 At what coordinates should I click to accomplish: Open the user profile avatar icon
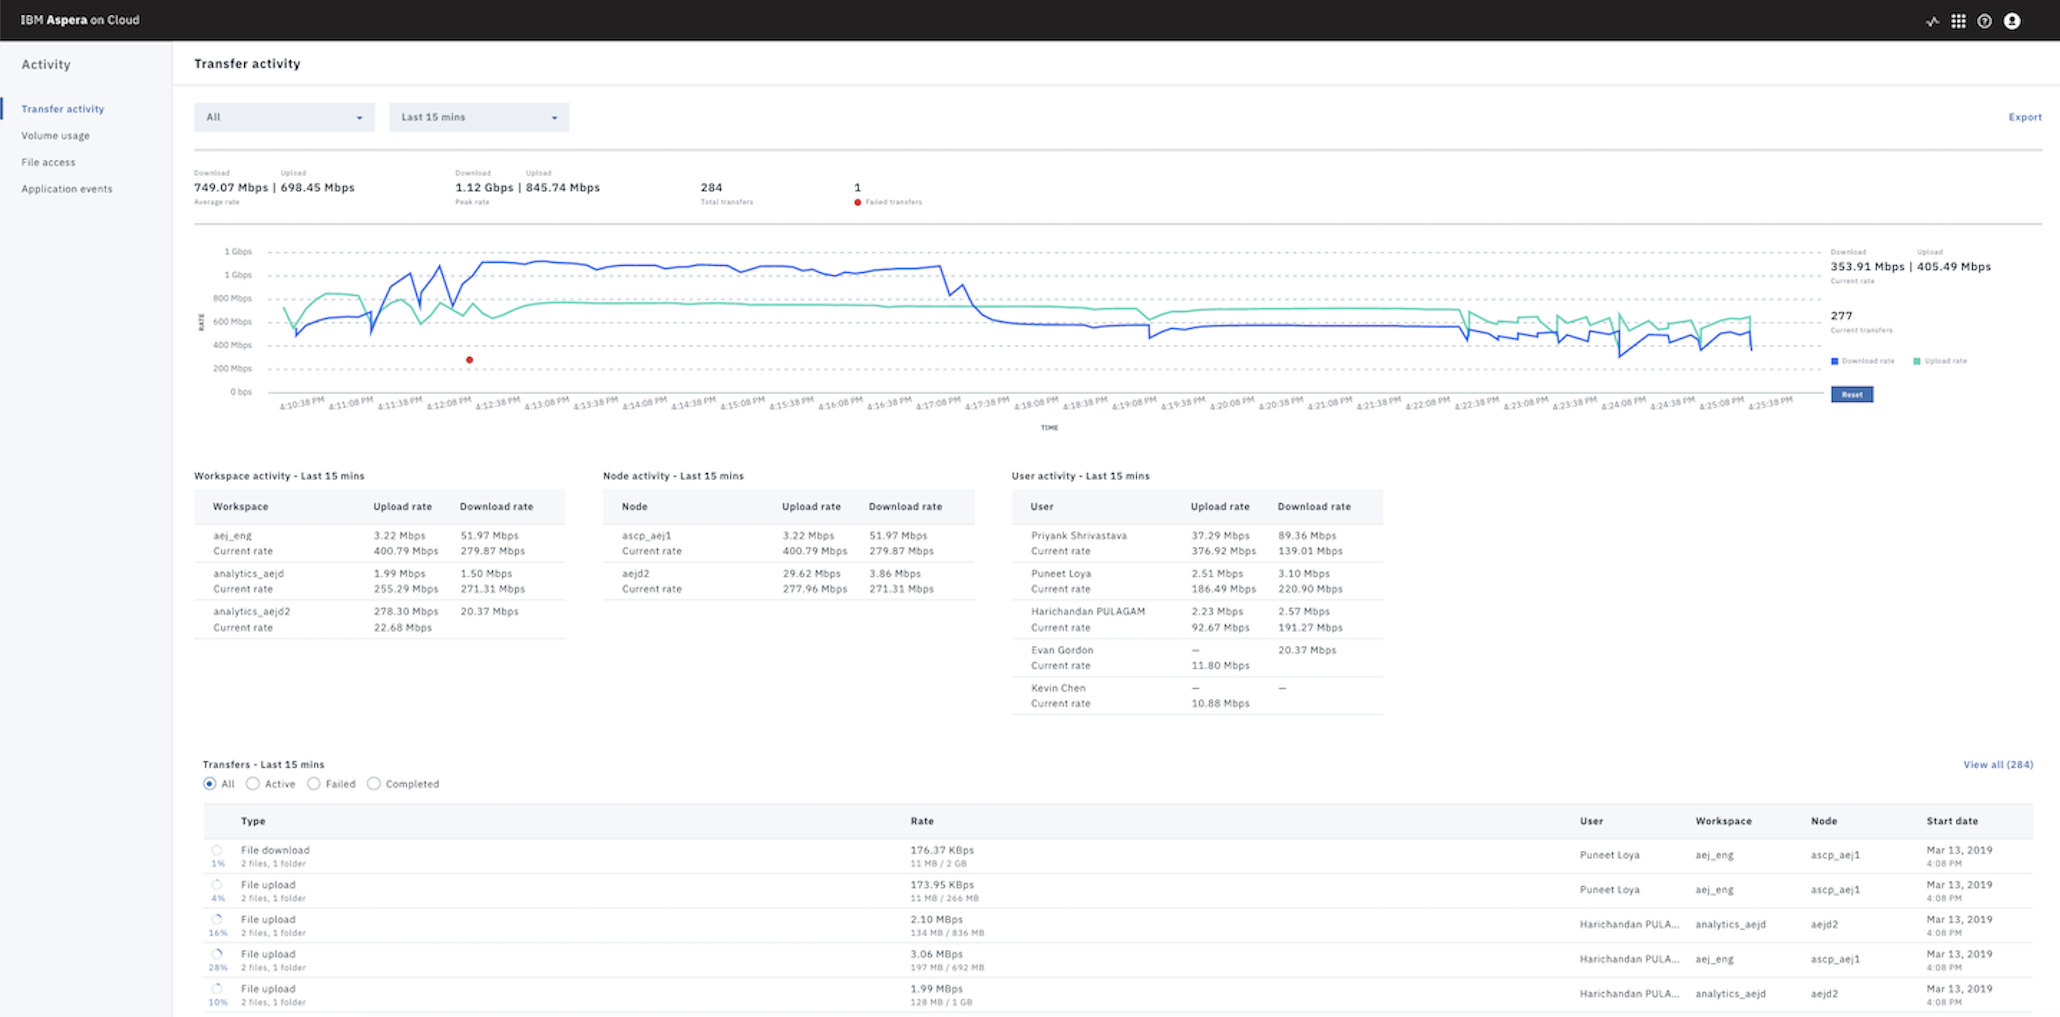click(x=2011, y=20)
